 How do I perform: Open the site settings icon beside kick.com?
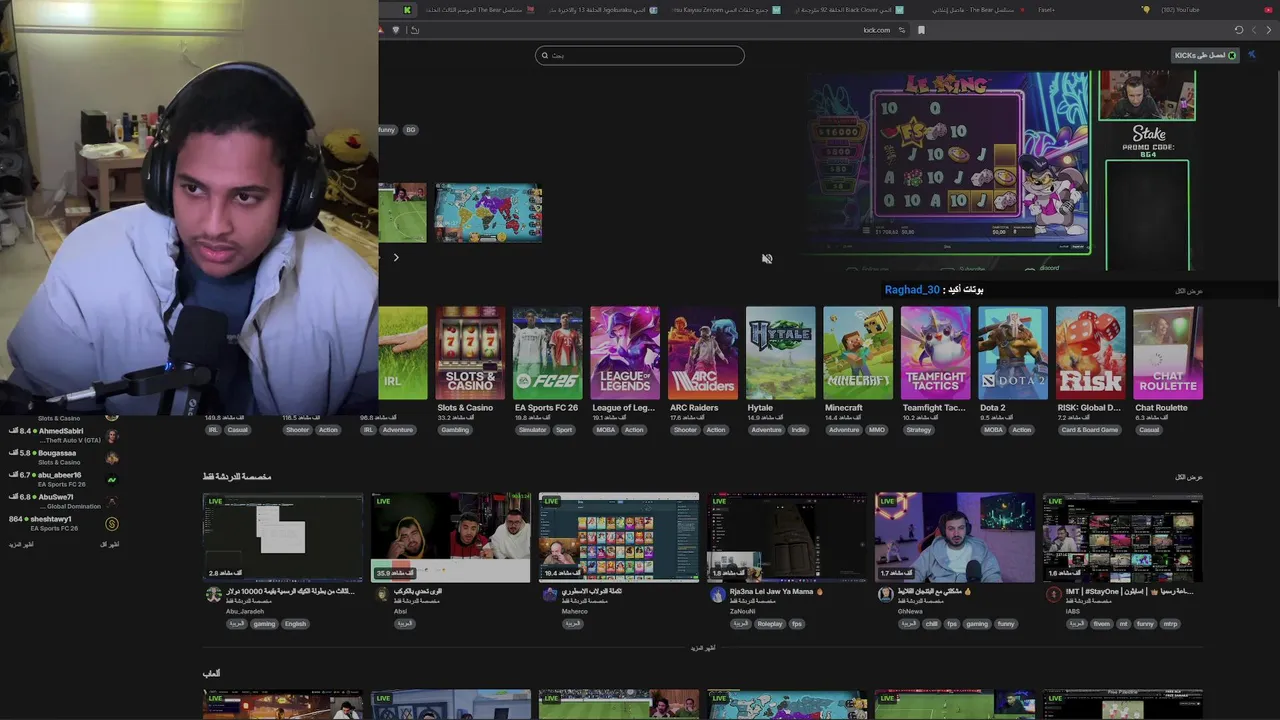(902, 30)
